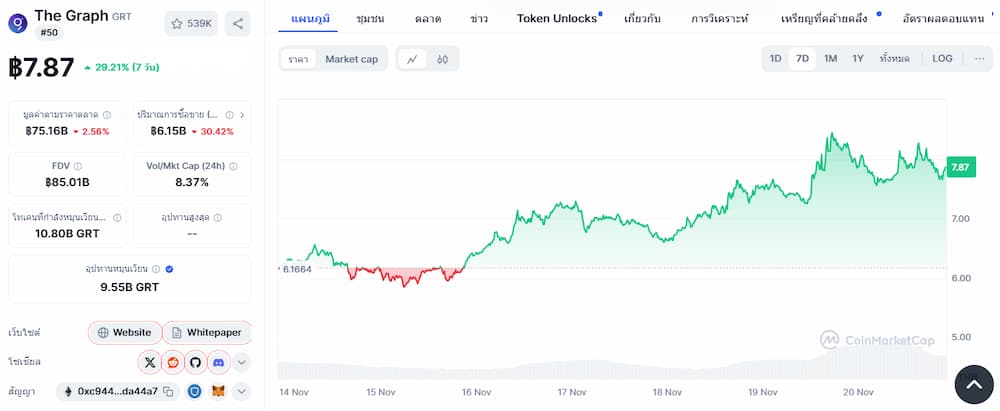This screenshot has width=1000, height=411.
Task: Open the analytics (การวิเคราะห์) tab
Action: click(719, 19)
